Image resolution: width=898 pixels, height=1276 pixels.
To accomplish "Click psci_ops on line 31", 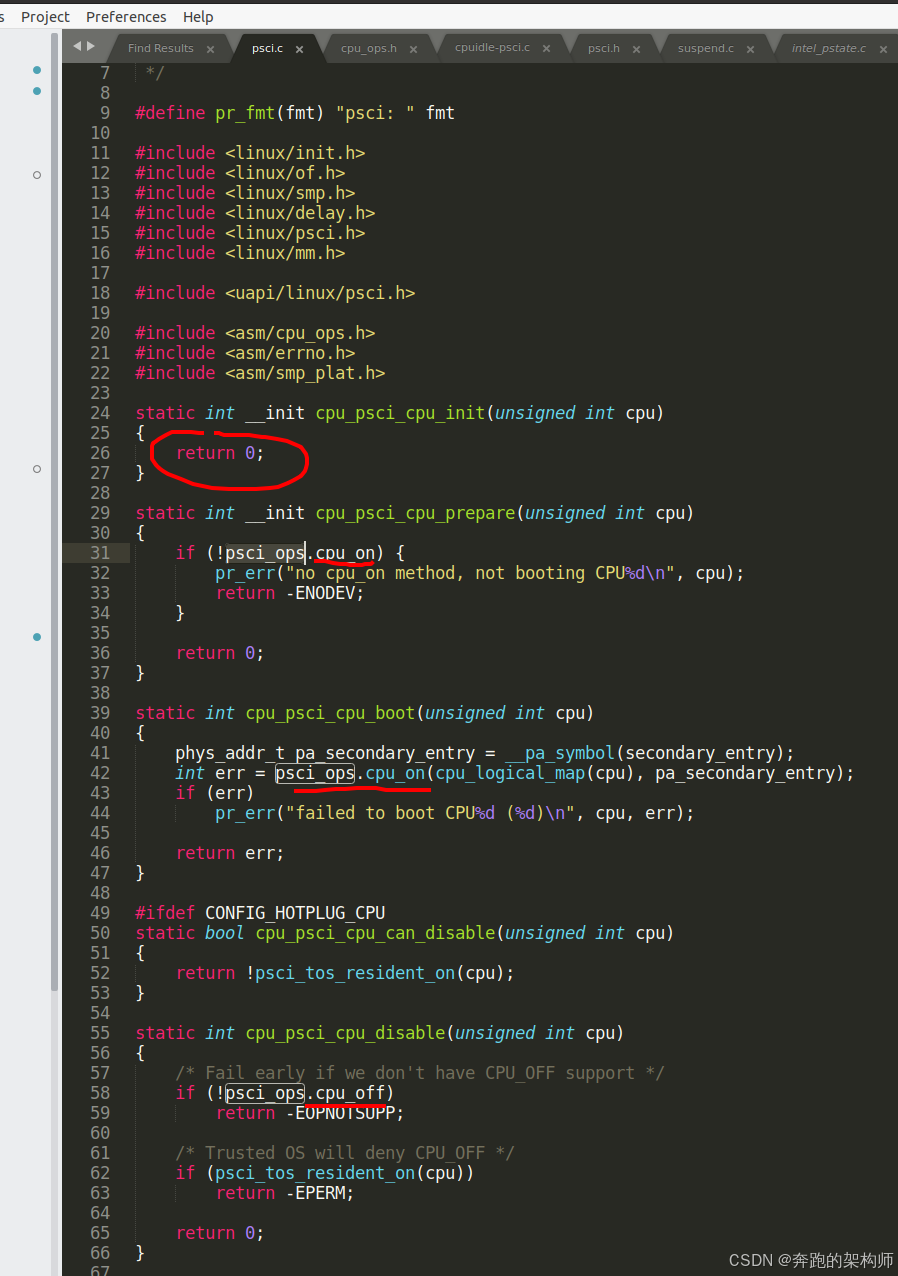I will coord(265,553).
